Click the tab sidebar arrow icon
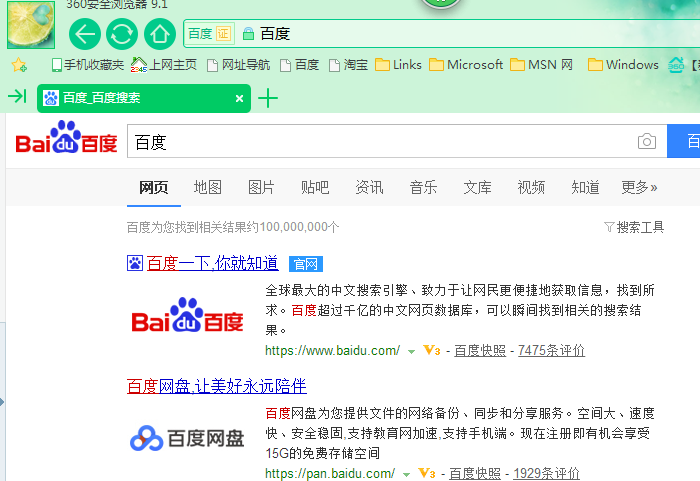700x481 pixels. [16, 97]
